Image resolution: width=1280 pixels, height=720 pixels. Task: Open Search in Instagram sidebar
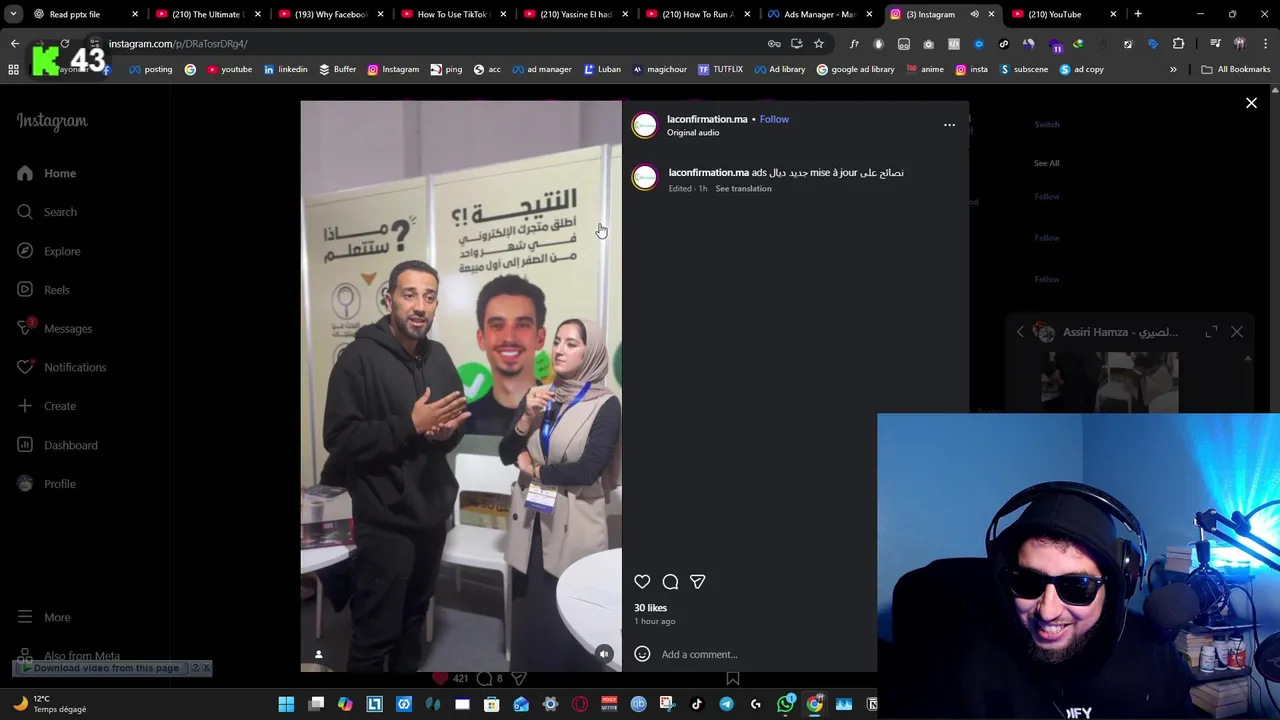[47, 212]
